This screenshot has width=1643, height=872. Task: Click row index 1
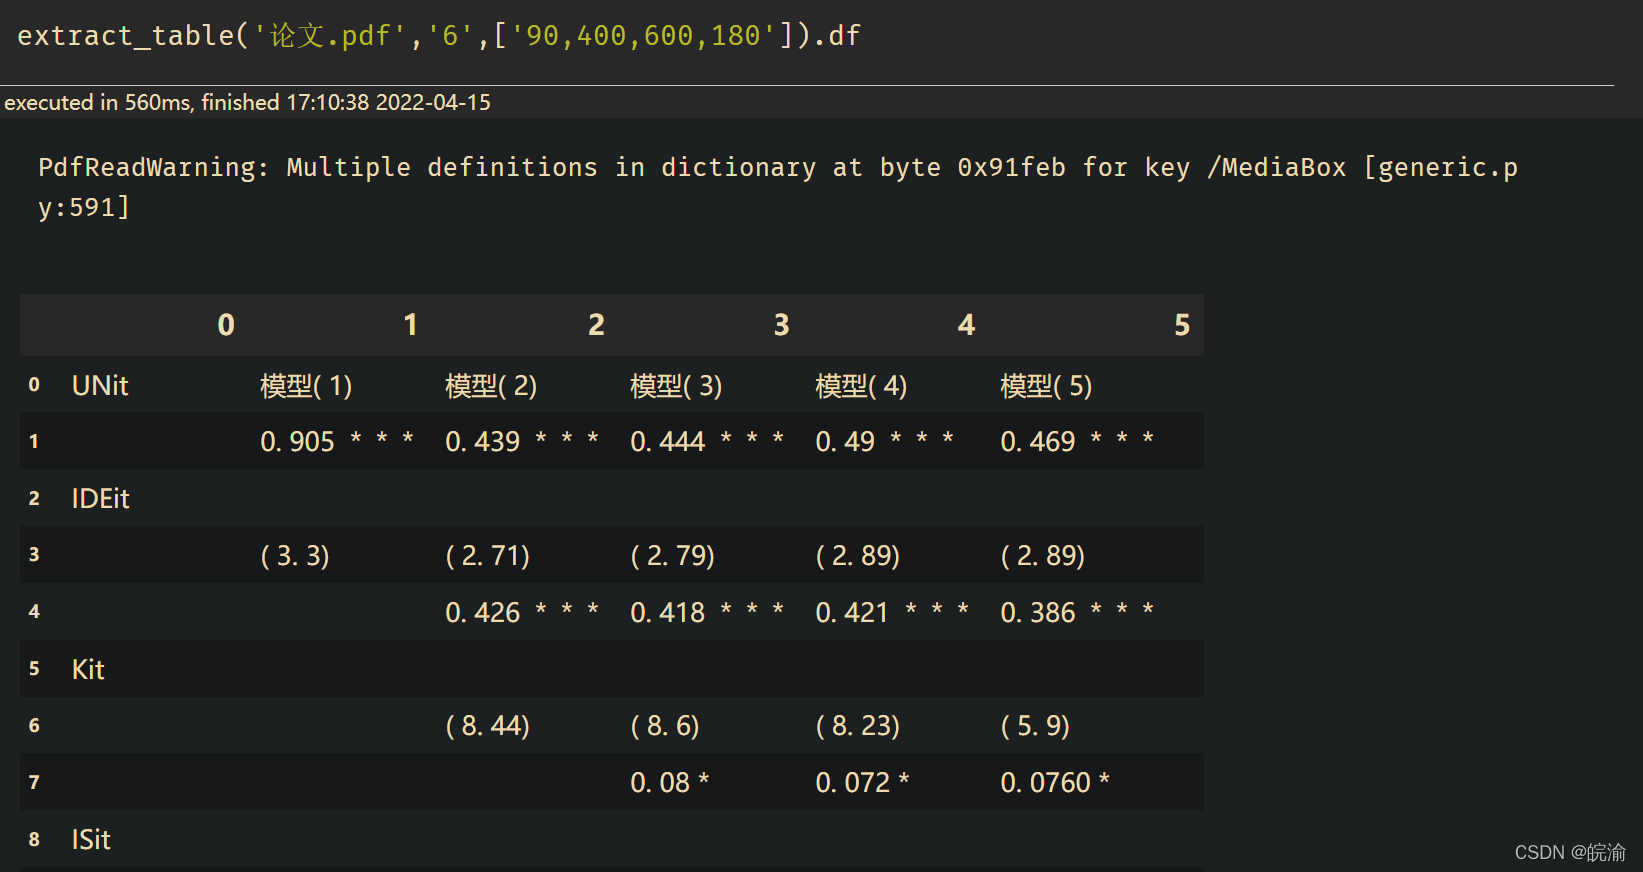(34, 441)
